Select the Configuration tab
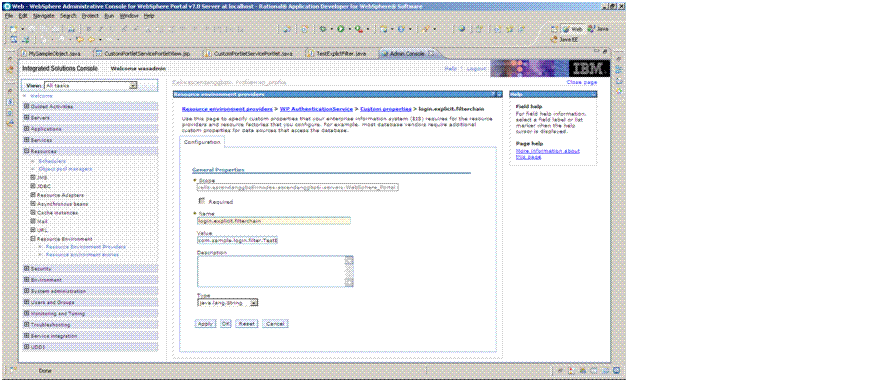The image size is (891, 382). pyautogui.click(x=202, y=142)
